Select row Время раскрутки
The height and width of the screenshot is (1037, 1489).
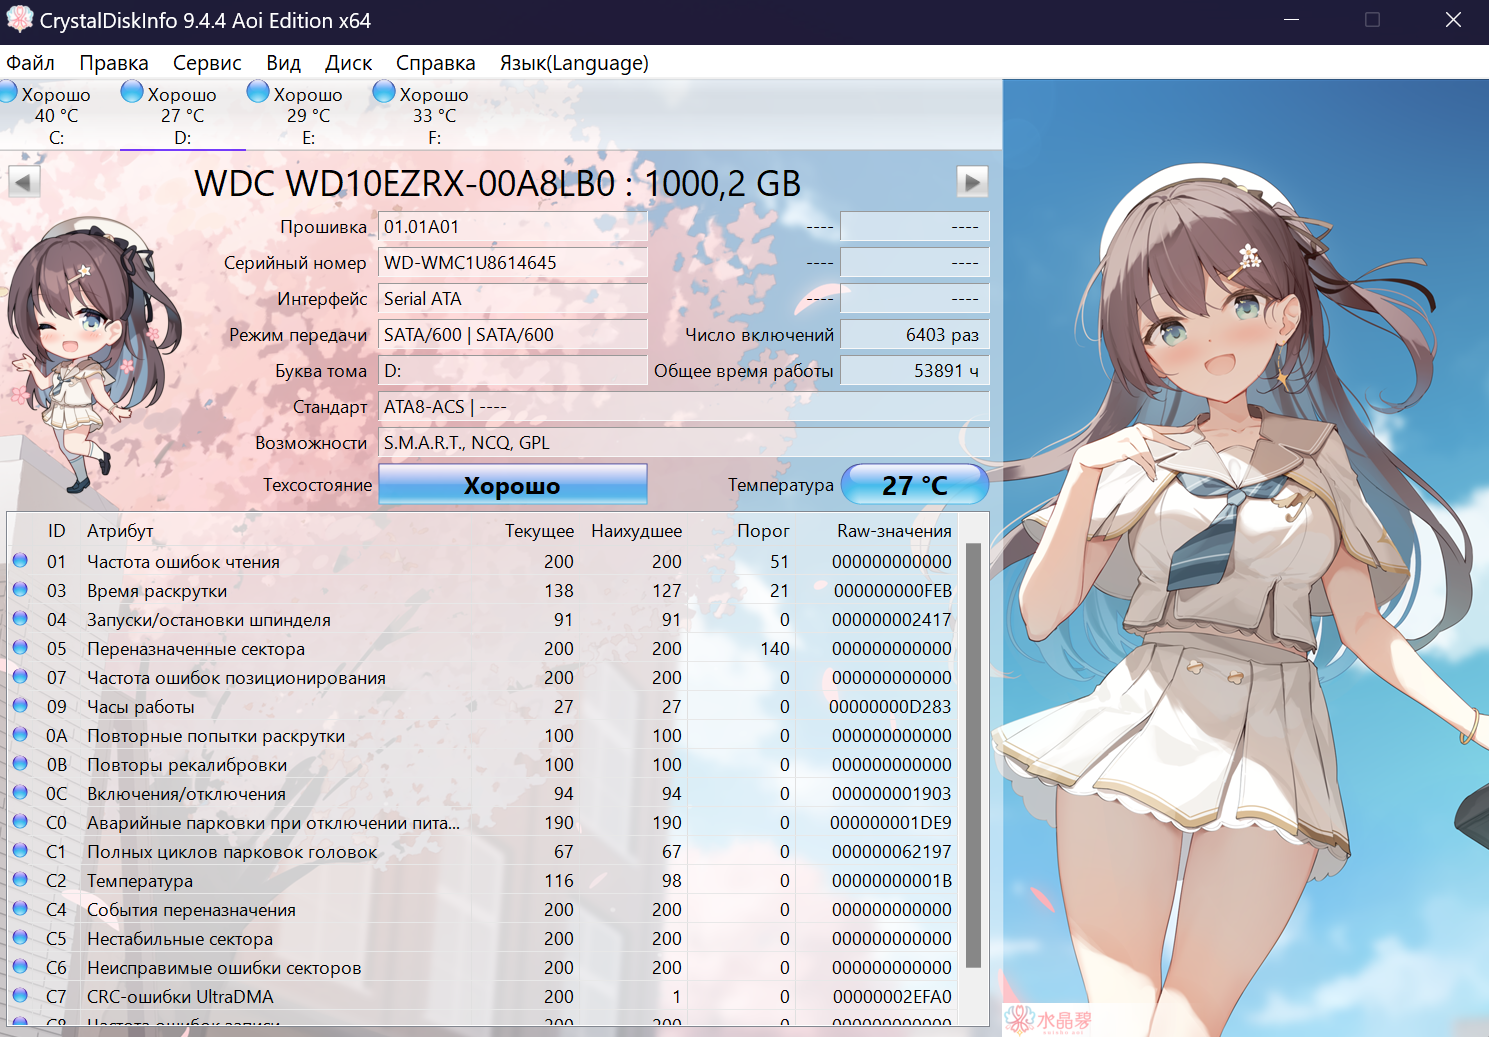coord(484,591)
